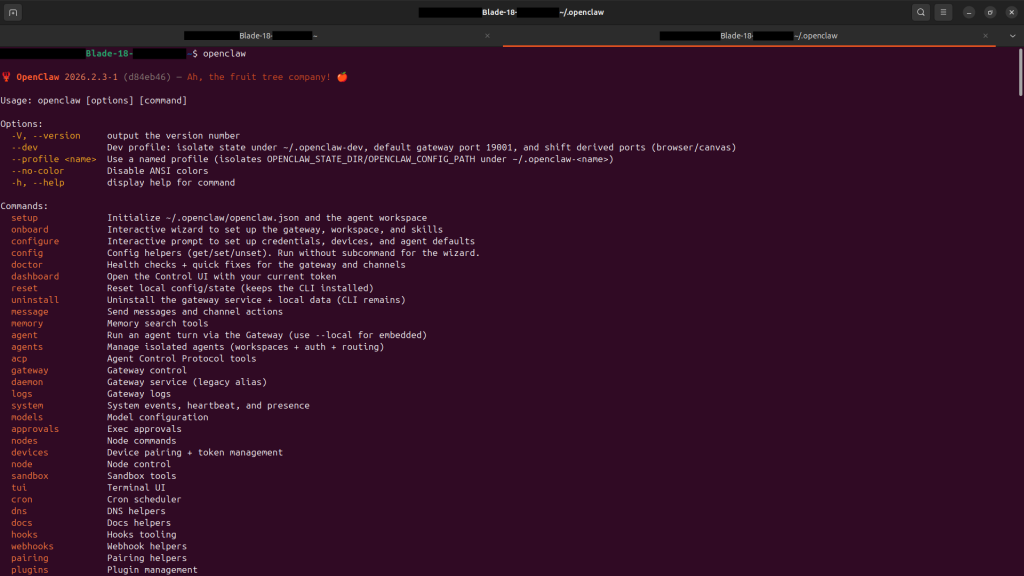Open the terminal search icon
The image size is (1024, 576).
920,12
